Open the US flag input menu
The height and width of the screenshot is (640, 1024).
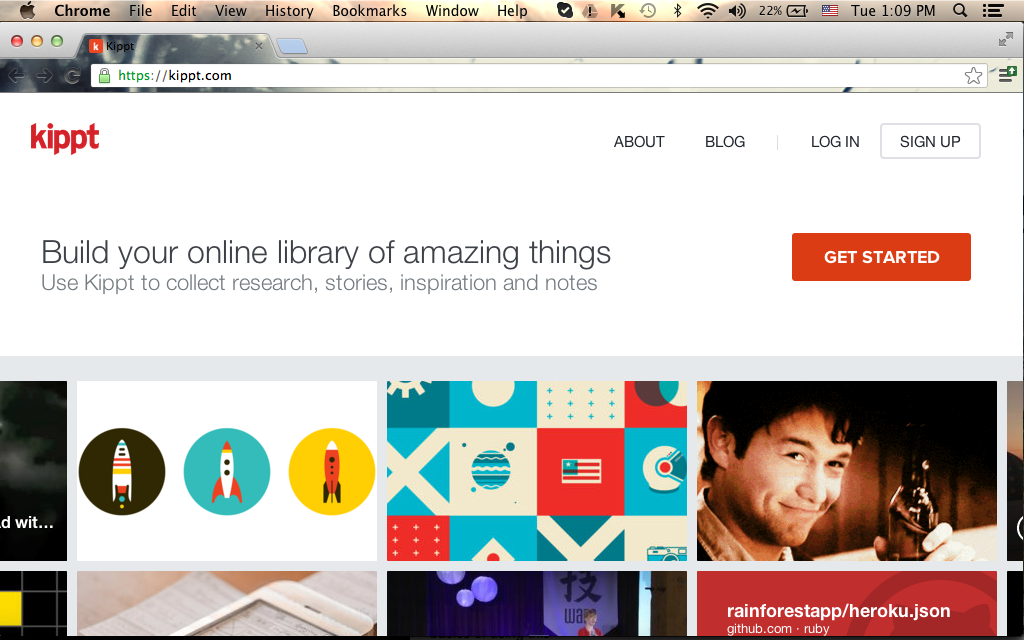pos(829,10)
